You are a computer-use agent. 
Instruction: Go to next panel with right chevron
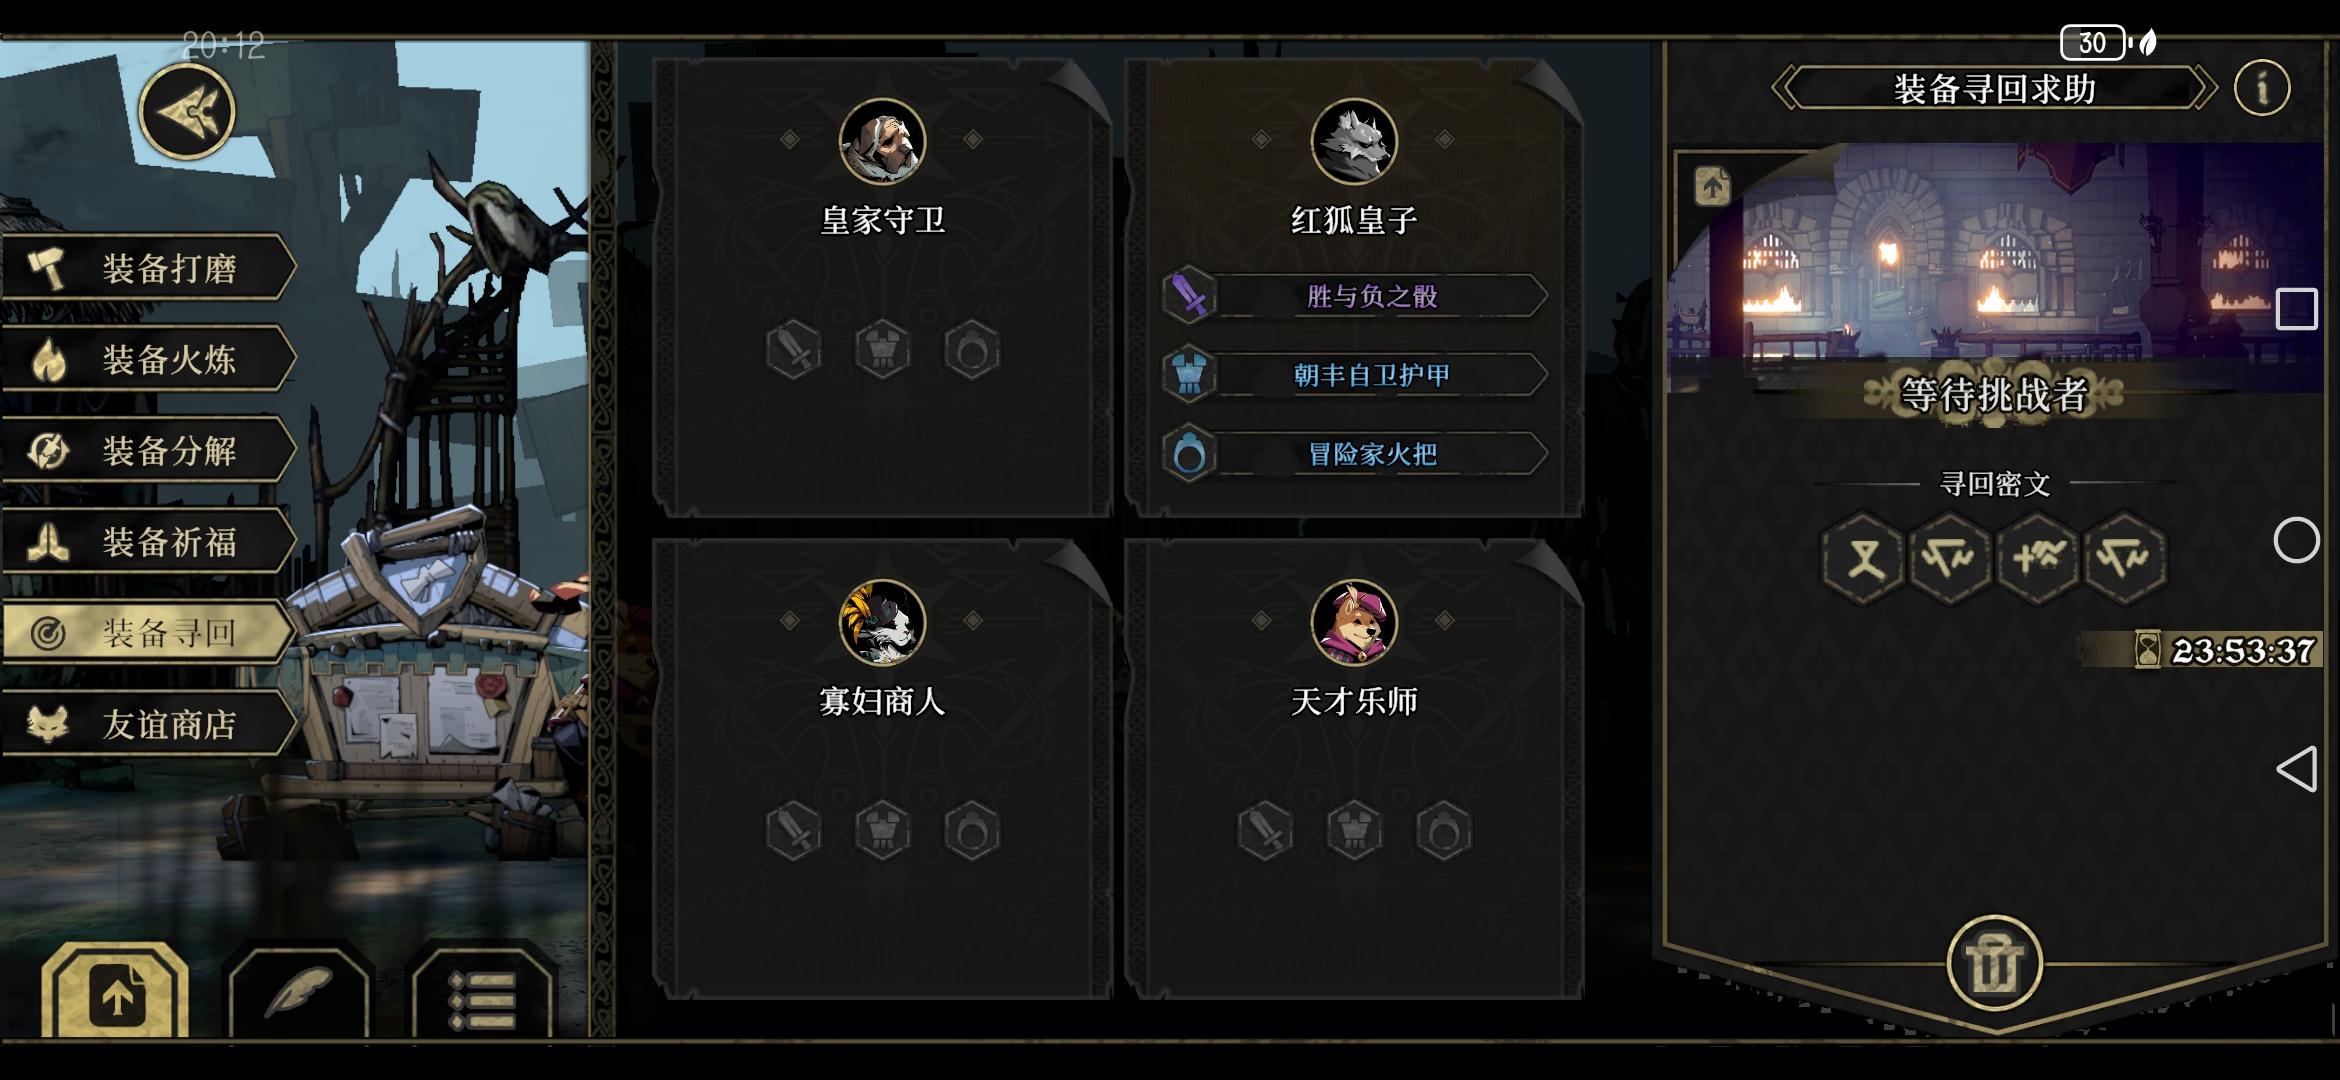[x=2203, y=88]
